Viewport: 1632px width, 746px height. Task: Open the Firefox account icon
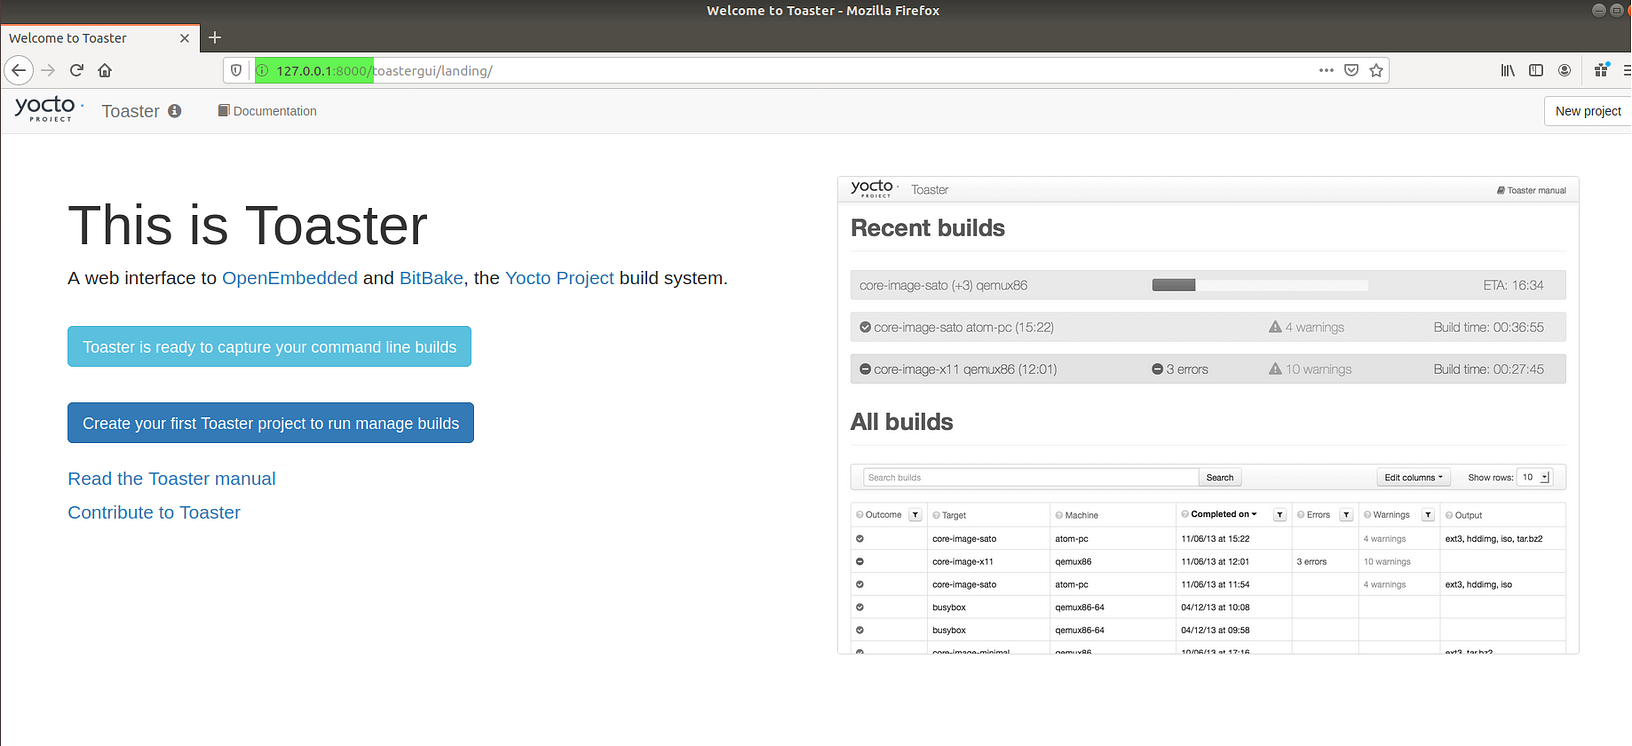point(1564,70)
